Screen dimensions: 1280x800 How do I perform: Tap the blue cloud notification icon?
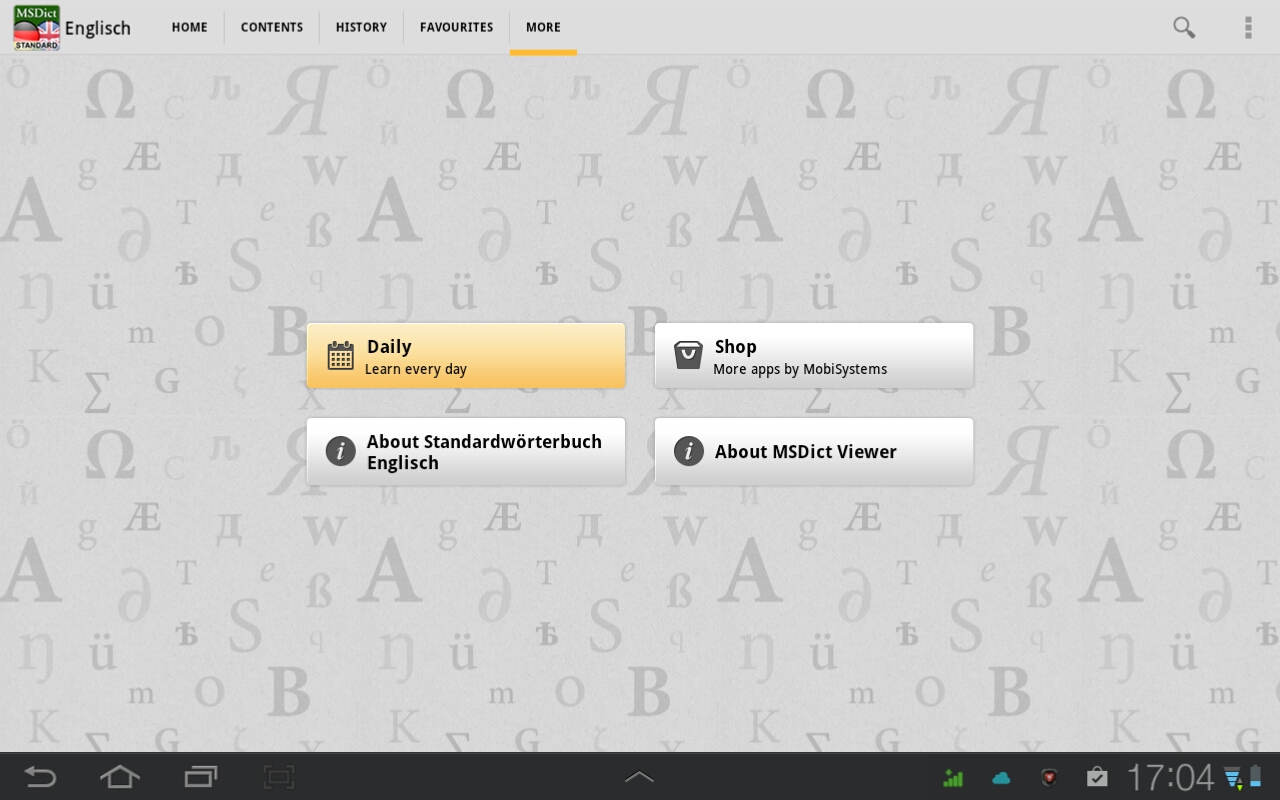coord(1001,777)
